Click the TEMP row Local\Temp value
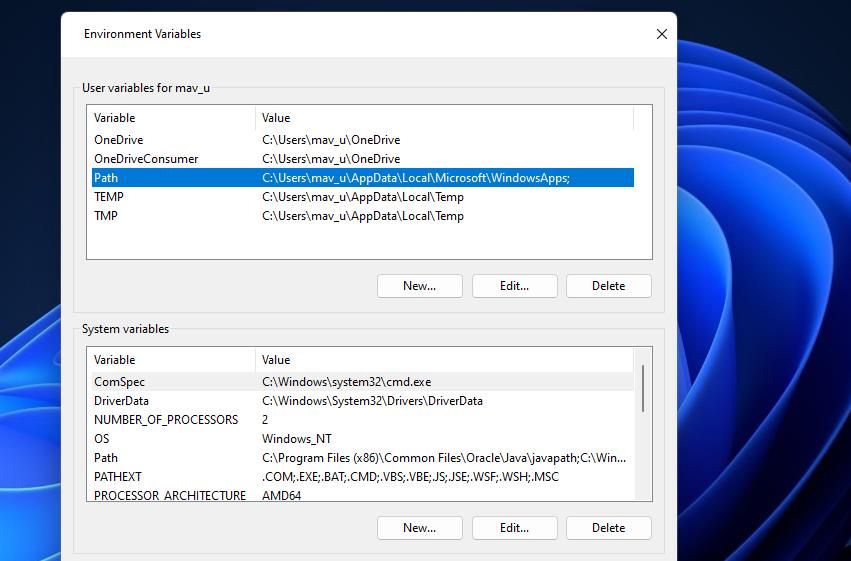Viewport: 851px width, 561px height. [363, 197]
